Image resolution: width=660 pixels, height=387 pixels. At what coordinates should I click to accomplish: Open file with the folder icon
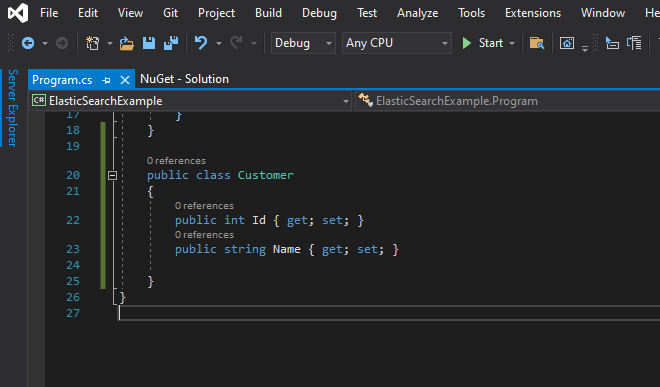[x=126, y=43]
